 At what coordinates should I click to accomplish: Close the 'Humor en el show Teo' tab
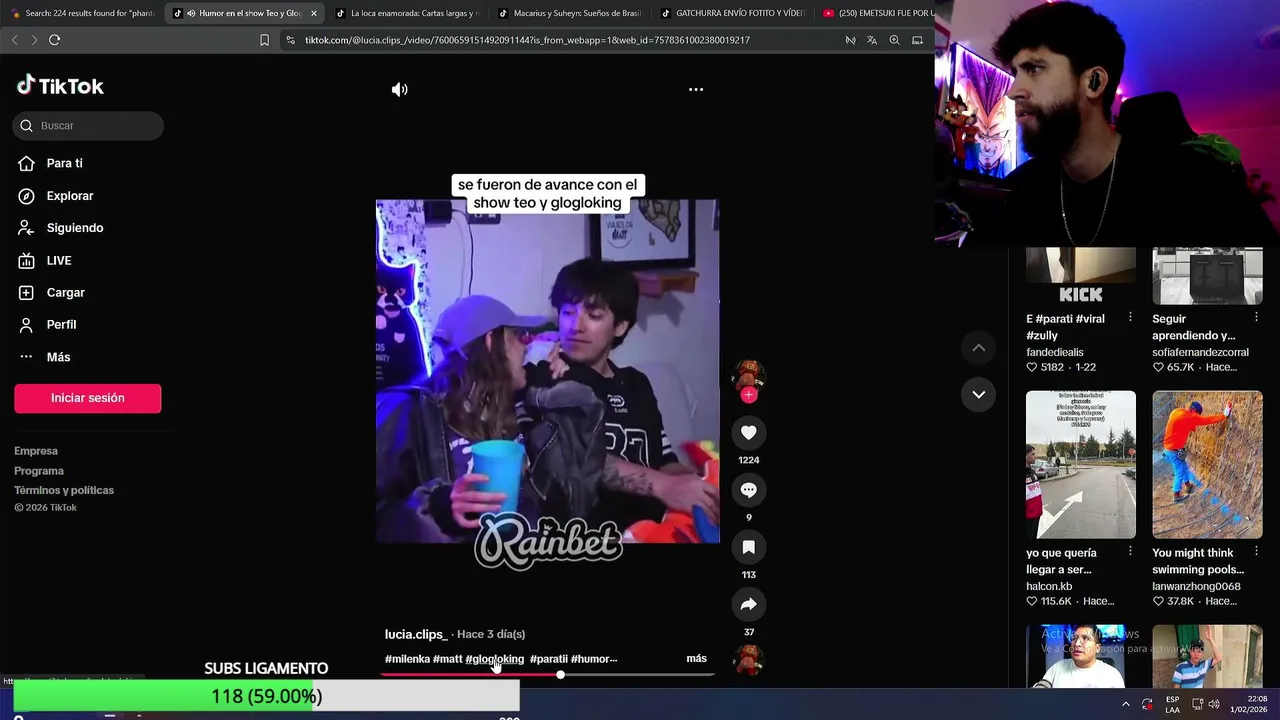coord(314,13)
